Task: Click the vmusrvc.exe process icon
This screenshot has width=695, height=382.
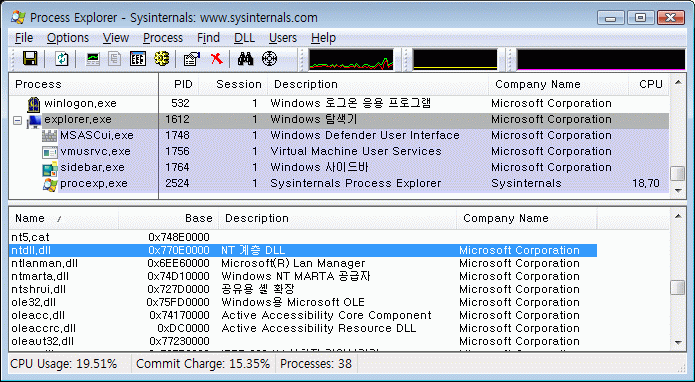Action: pyautogui.click(x=49, y=152)
